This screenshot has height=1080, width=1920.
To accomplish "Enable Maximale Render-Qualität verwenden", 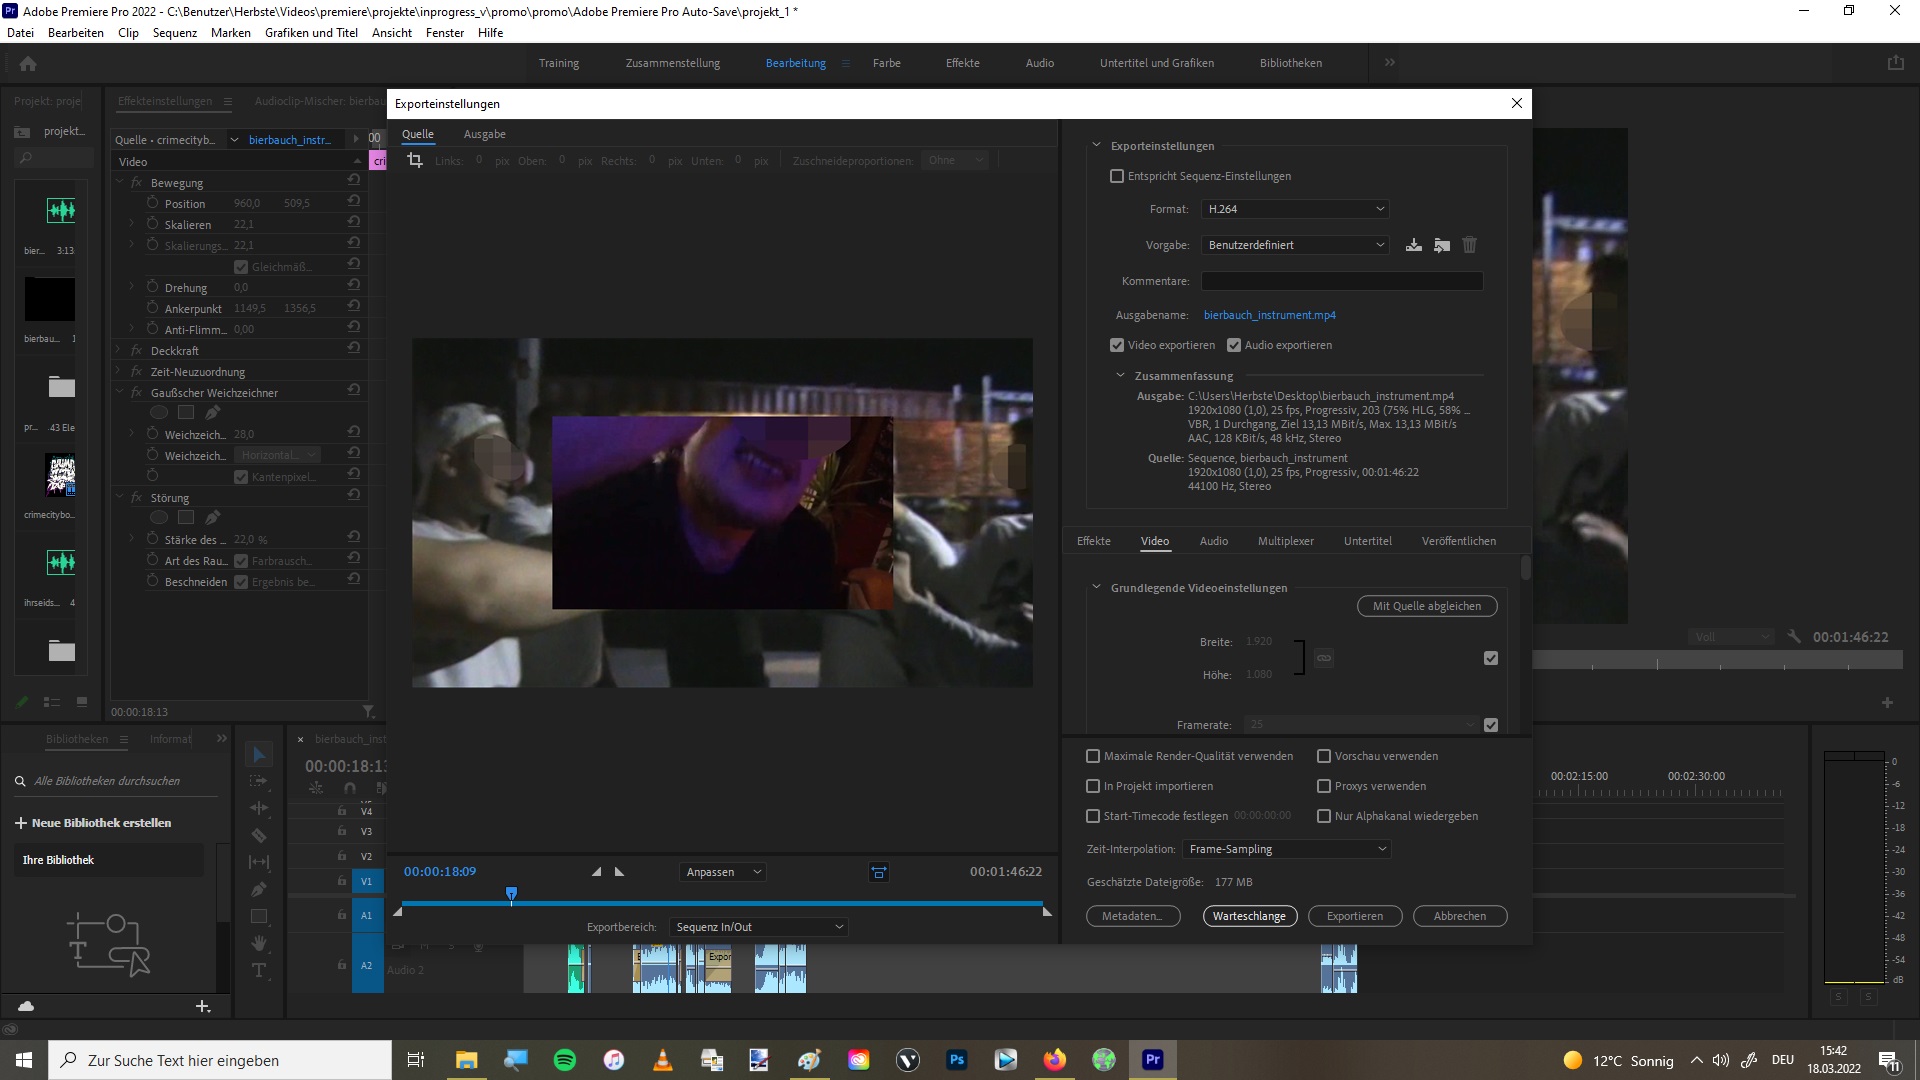I will 1092,756.
